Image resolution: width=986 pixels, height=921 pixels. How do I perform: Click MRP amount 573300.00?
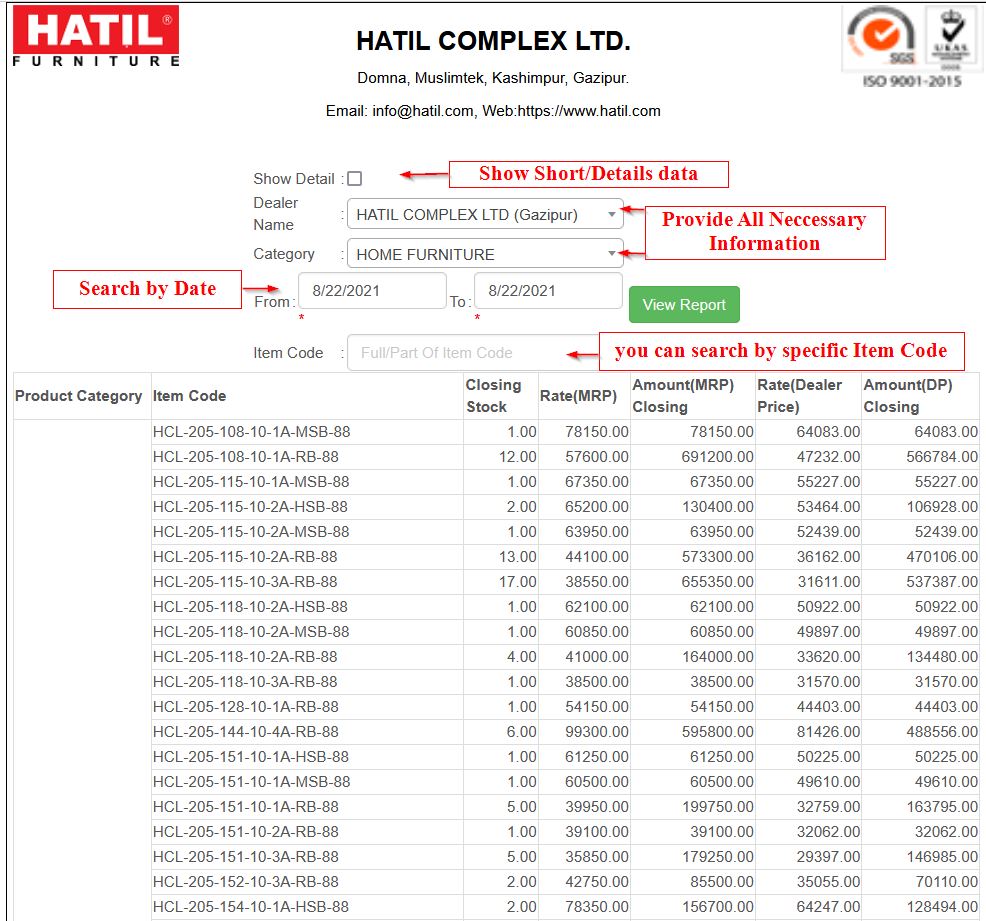717,557
